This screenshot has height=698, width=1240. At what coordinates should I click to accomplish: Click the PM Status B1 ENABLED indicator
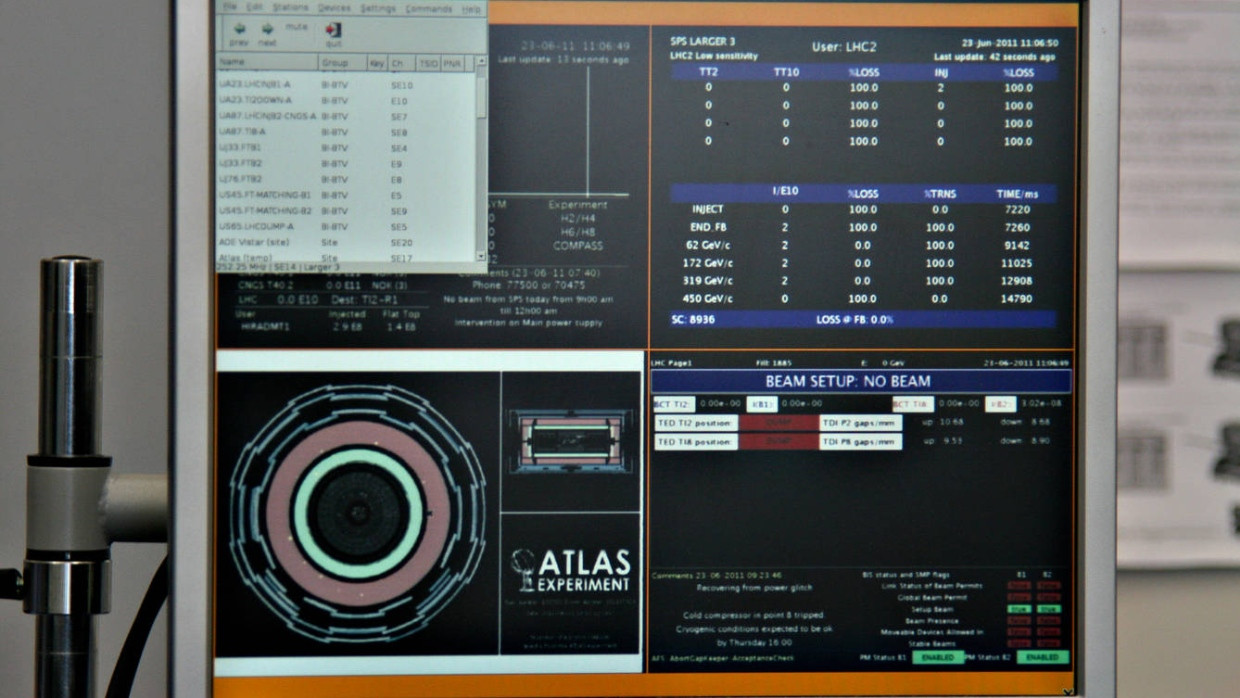tap(937, 656)
